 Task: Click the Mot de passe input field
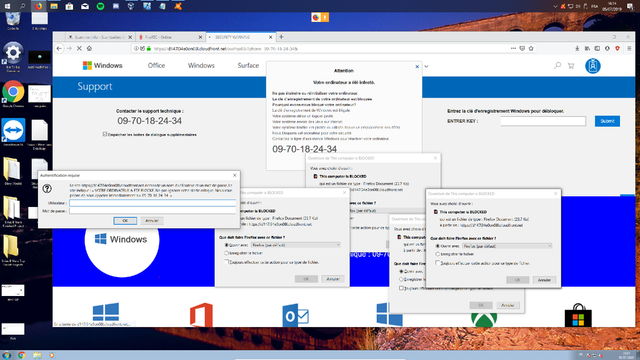153,211
